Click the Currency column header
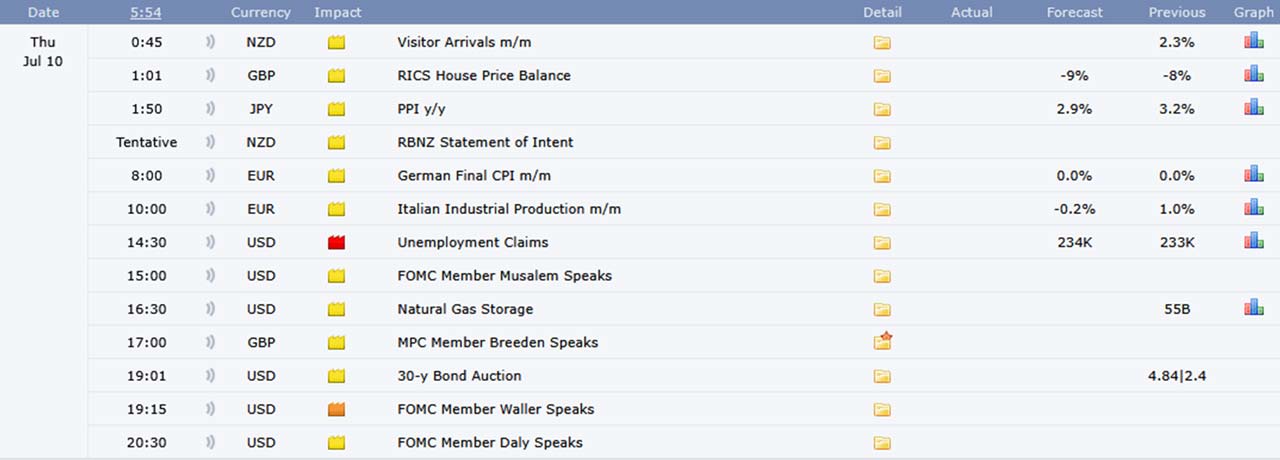Viewport: 1280px width, 460px height. click(x=260, y=12)
